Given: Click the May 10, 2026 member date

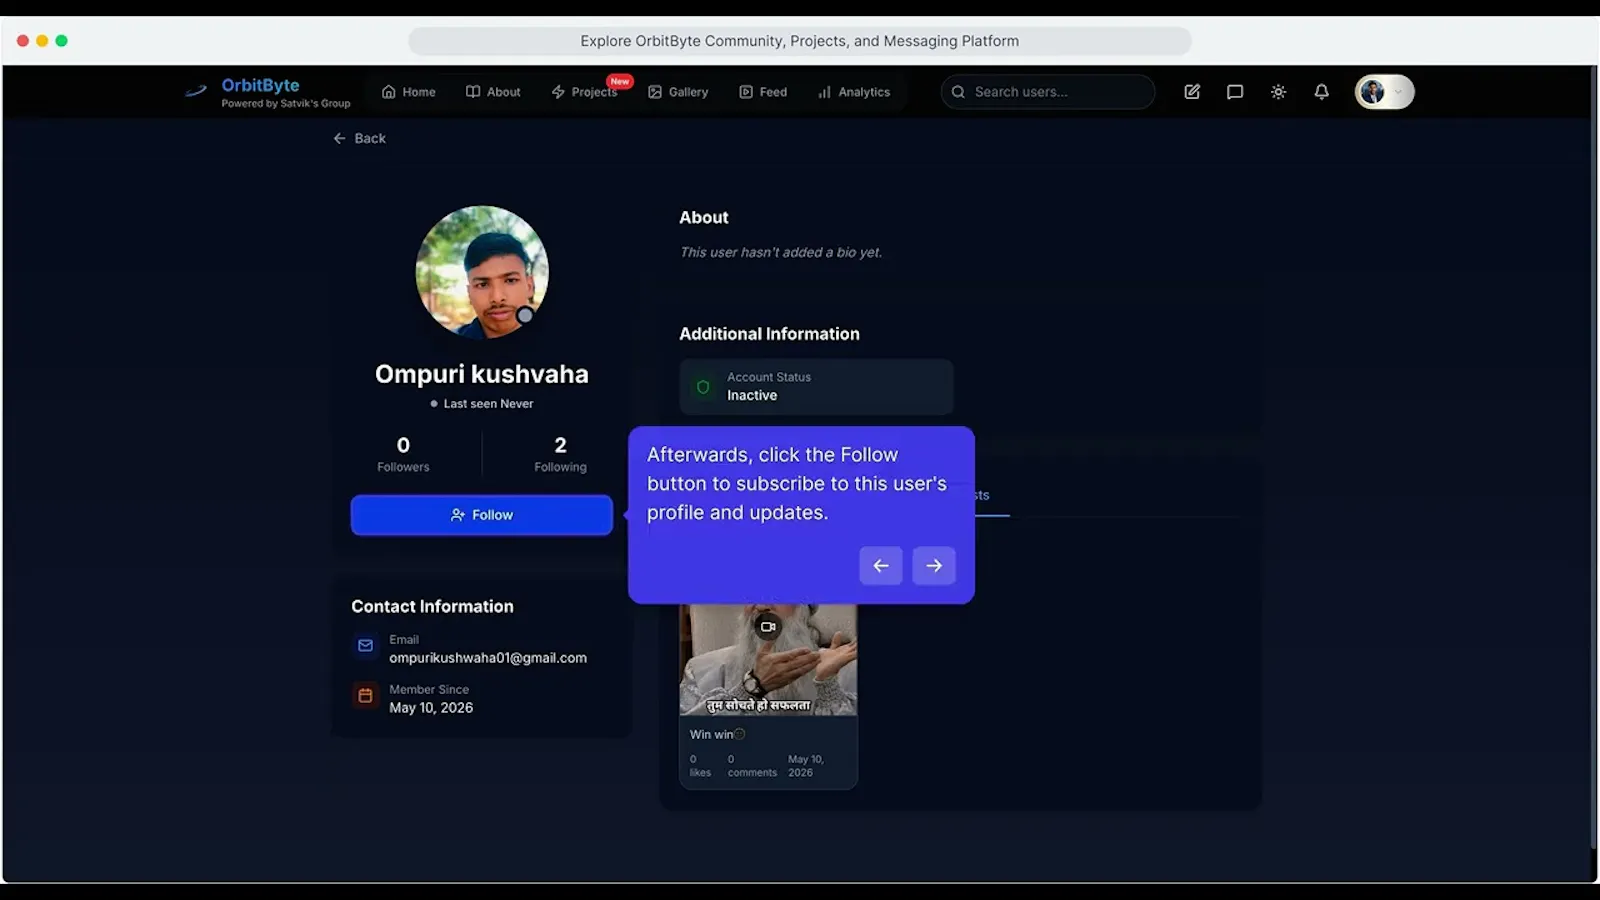Looking at the screenshot, I should (431, 708).
